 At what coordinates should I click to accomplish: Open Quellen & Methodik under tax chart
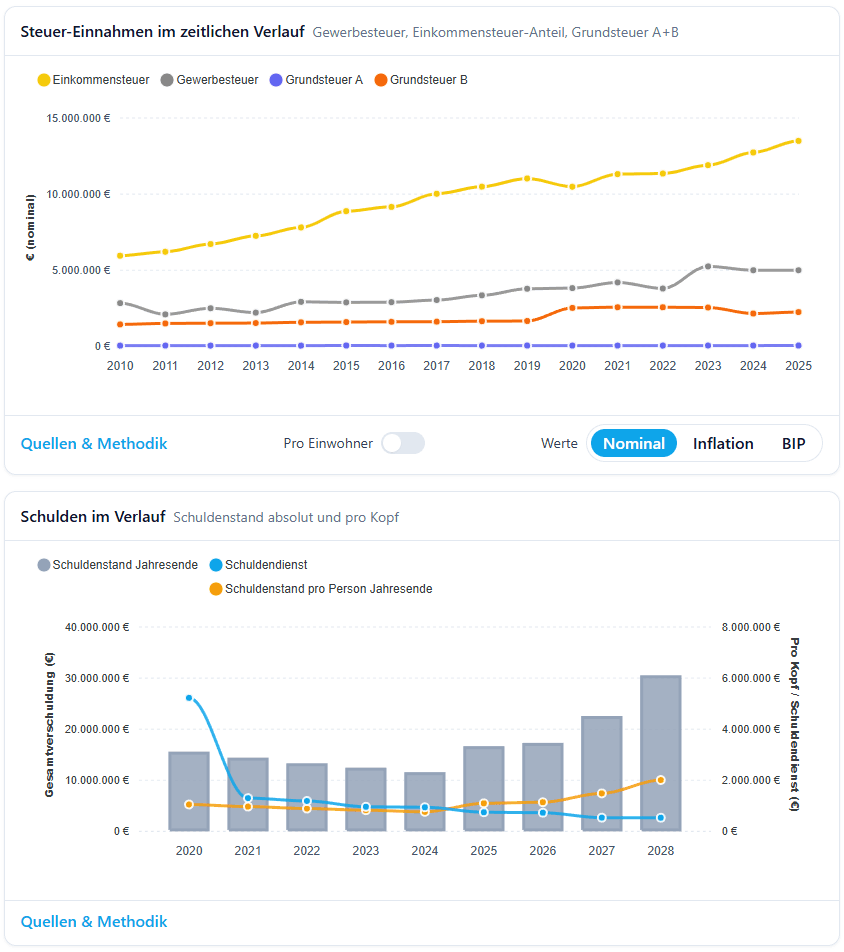point(94,443)
